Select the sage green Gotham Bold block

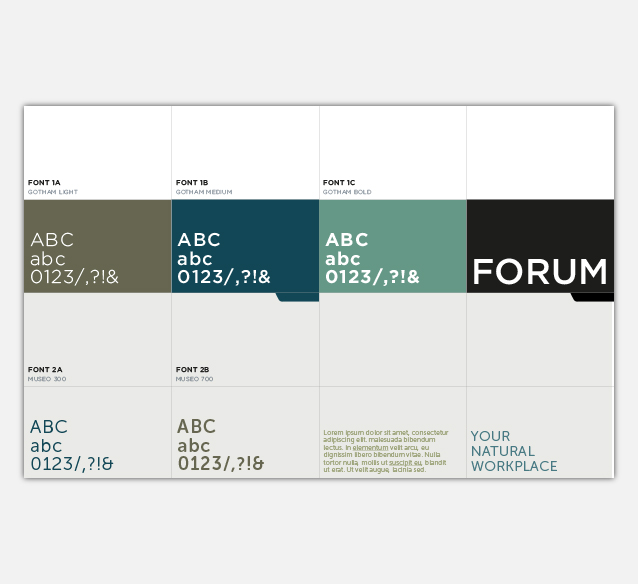(x=393, y=246)
